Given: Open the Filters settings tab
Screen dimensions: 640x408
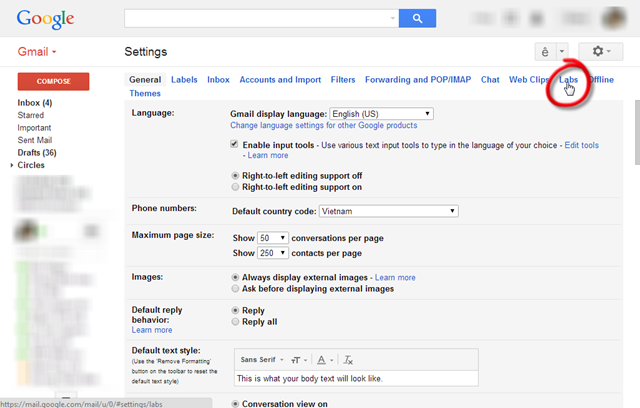Looking at the screenshot, I should pyautogui.click(x=343, y=80).
